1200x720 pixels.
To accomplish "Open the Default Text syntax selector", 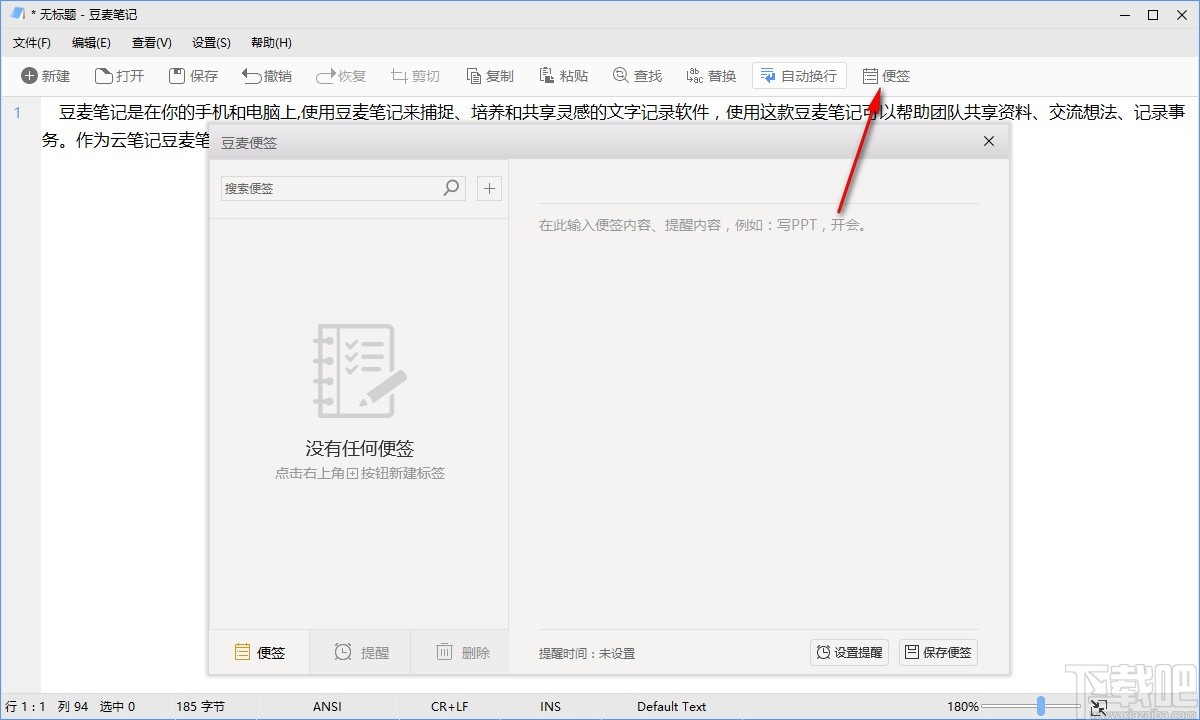I will tap(670, 706).
